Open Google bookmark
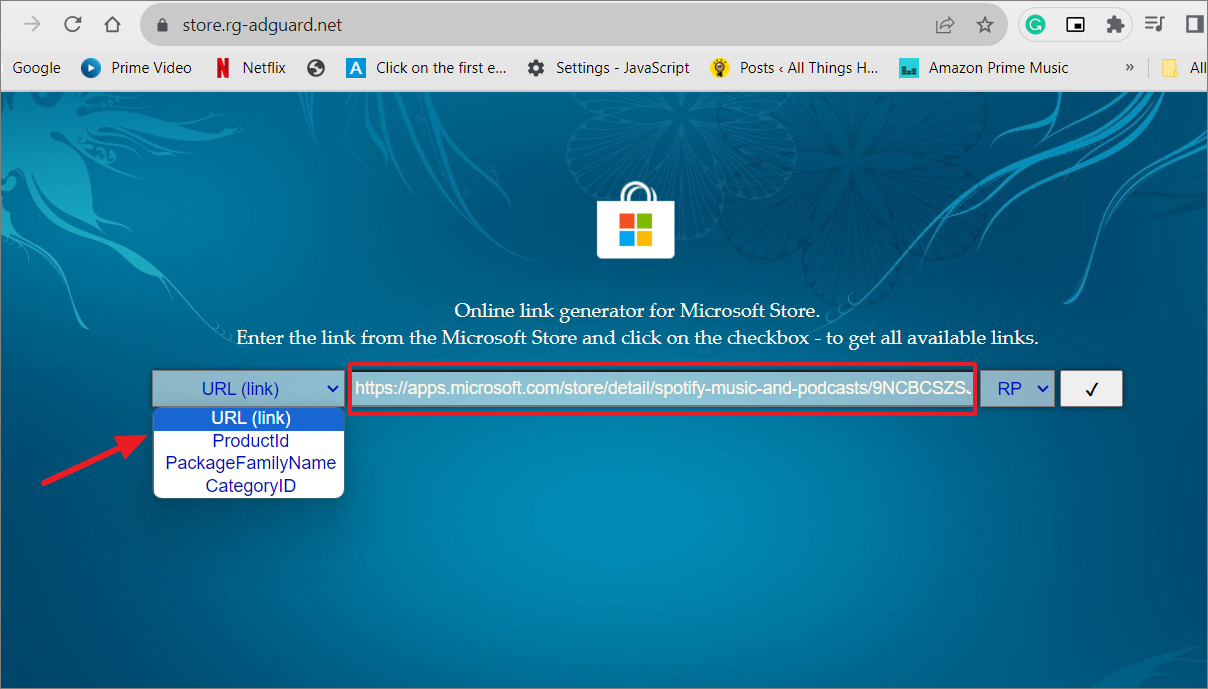The image size is (1208, 689). point(36,68)
